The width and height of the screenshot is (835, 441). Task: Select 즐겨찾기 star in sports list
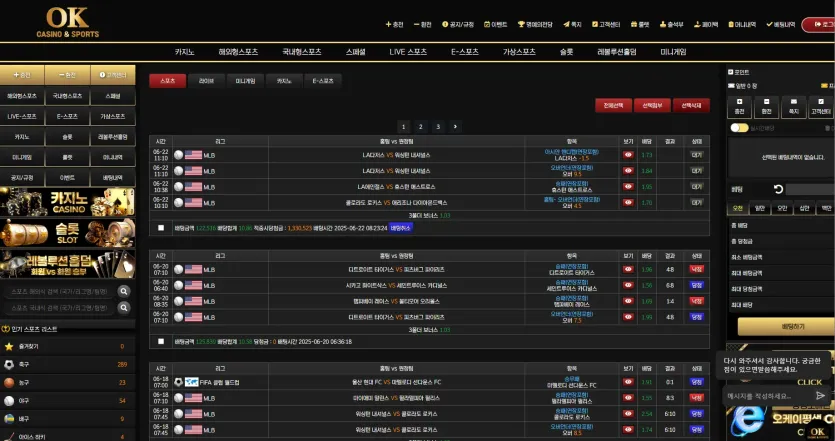(68, 346)
